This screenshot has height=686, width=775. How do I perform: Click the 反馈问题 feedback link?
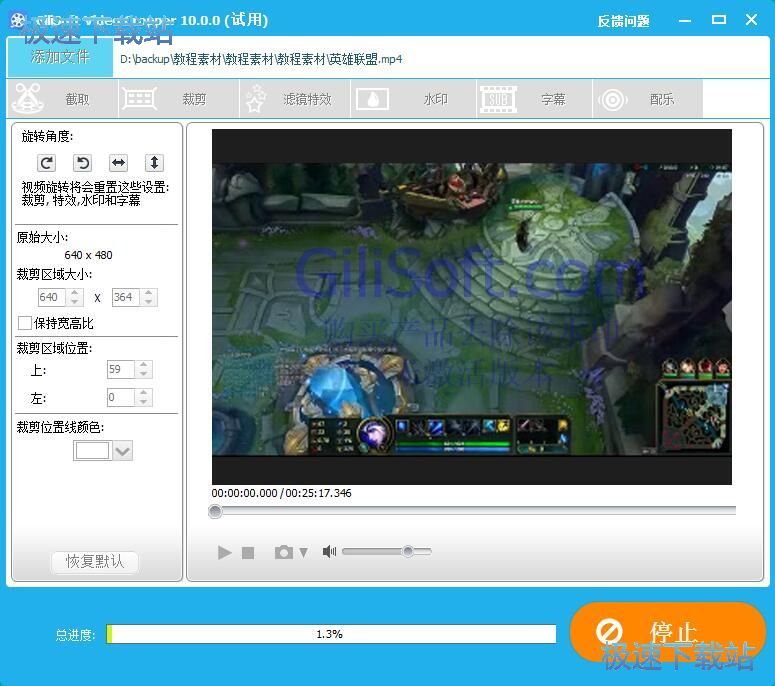tap(623, 21)
